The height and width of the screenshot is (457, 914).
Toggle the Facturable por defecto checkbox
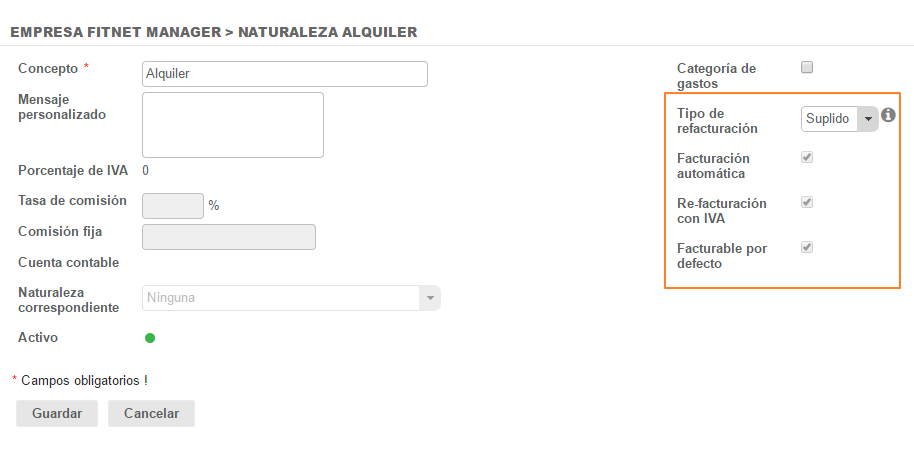tap(807, 247)
